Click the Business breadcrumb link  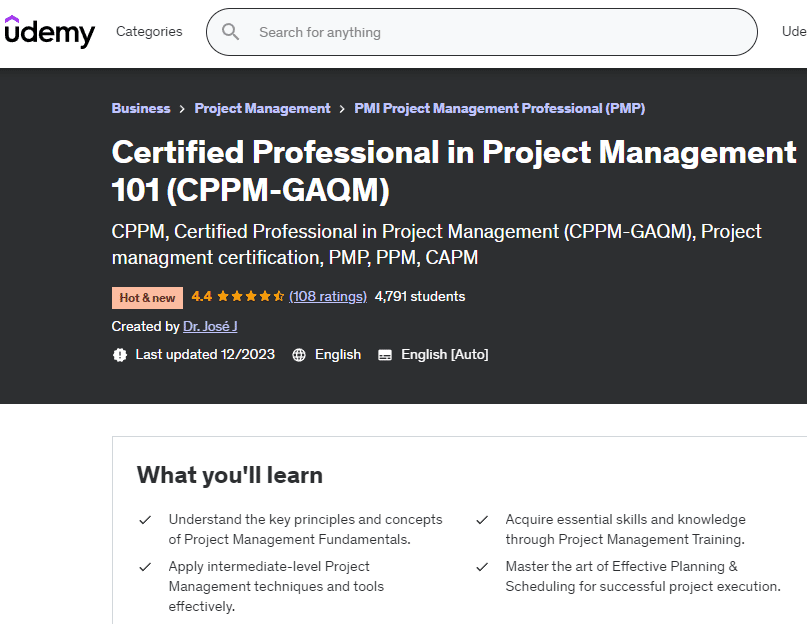click(141, 108)
